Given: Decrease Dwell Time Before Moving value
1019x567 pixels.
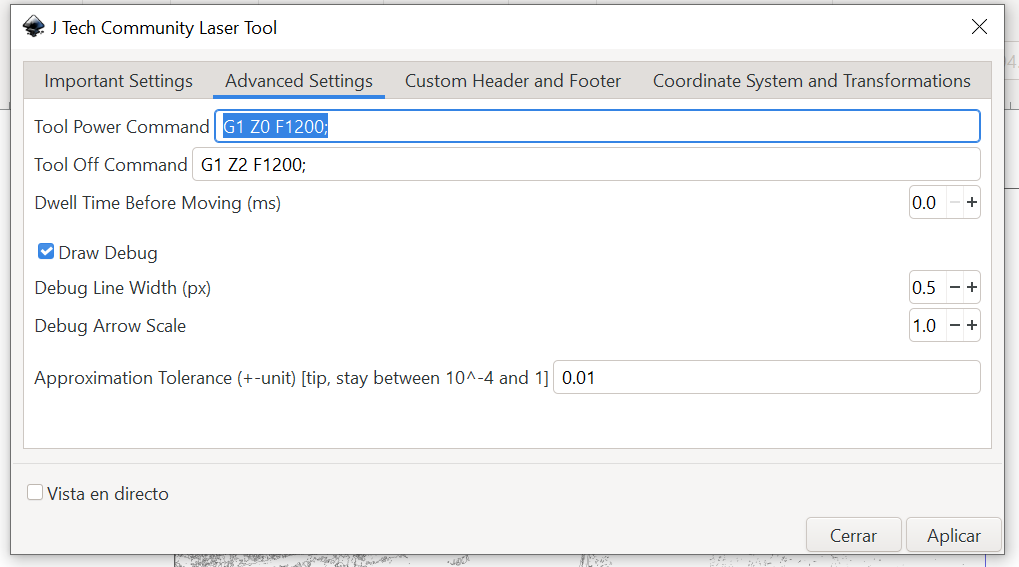Looking at the screenshot, I should 954,203.
